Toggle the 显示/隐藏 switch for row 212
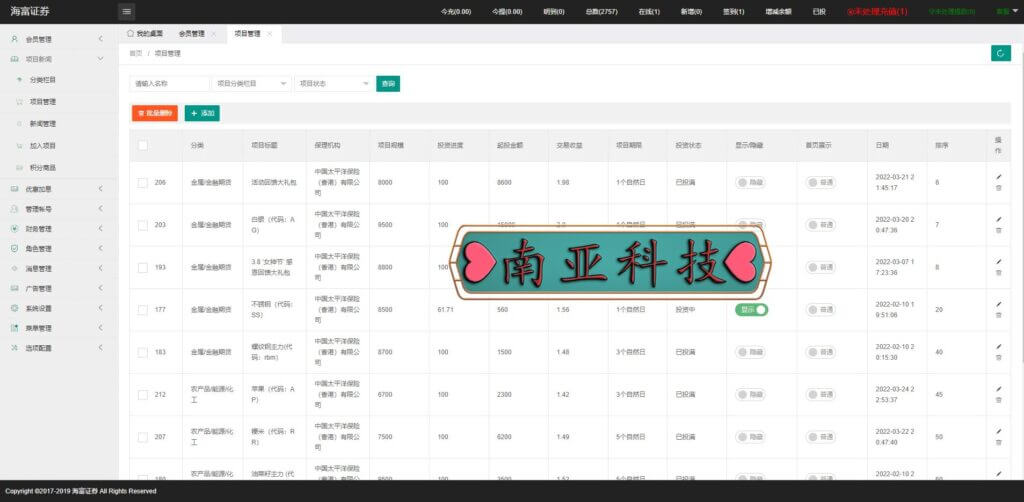The image size is (1024, 502). coord(750,394)
